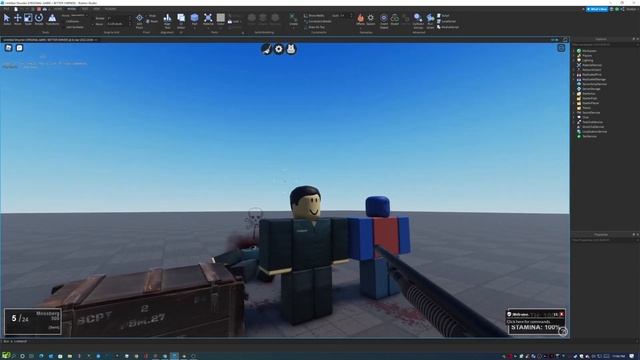Insert a new LocalScript
This screenshot has width=640, height=360.
446,21
